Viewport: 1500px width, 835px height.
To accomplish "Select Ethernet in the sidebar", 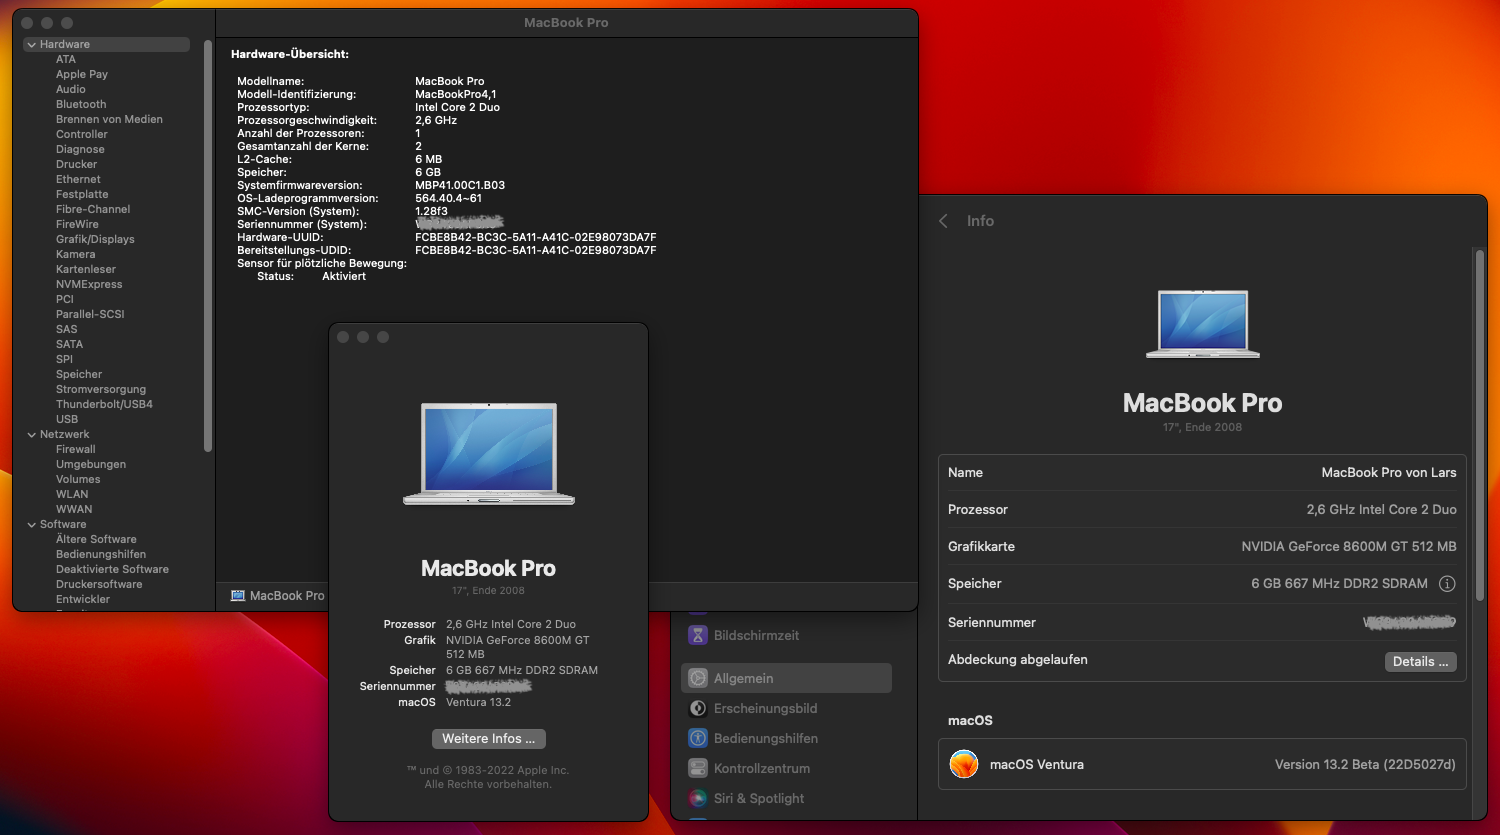I will [78, 179].
